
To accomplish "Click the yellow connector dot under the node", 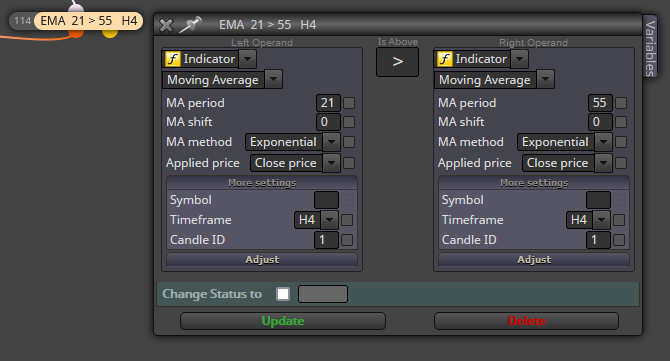I will click(x=110, y=33).
